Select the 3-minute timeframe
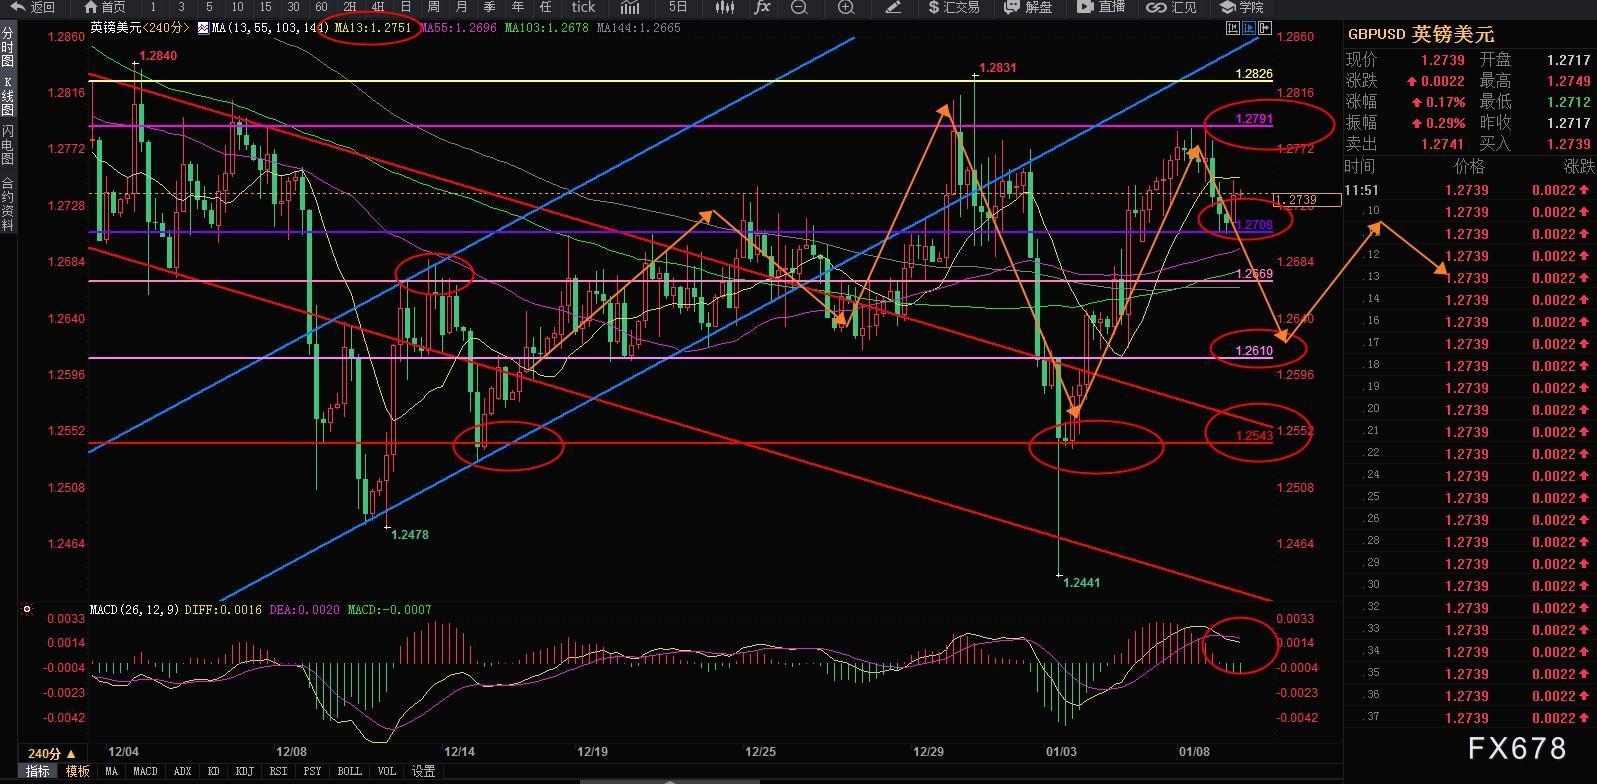The image size is (1597, 784). (181, 7)
